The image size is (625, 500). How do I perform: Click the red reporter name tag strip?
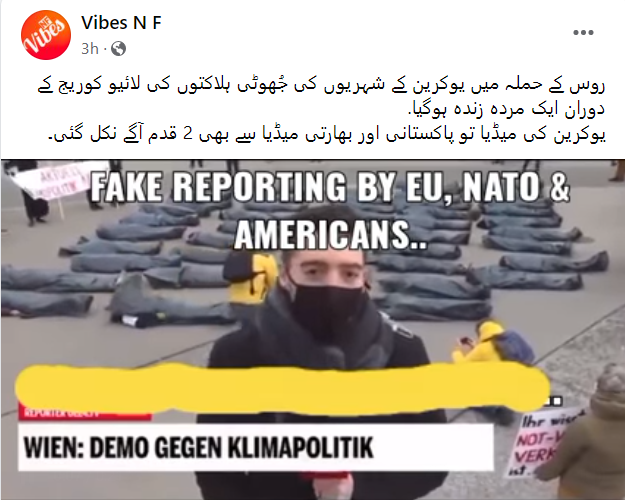[x=85, y=413]
